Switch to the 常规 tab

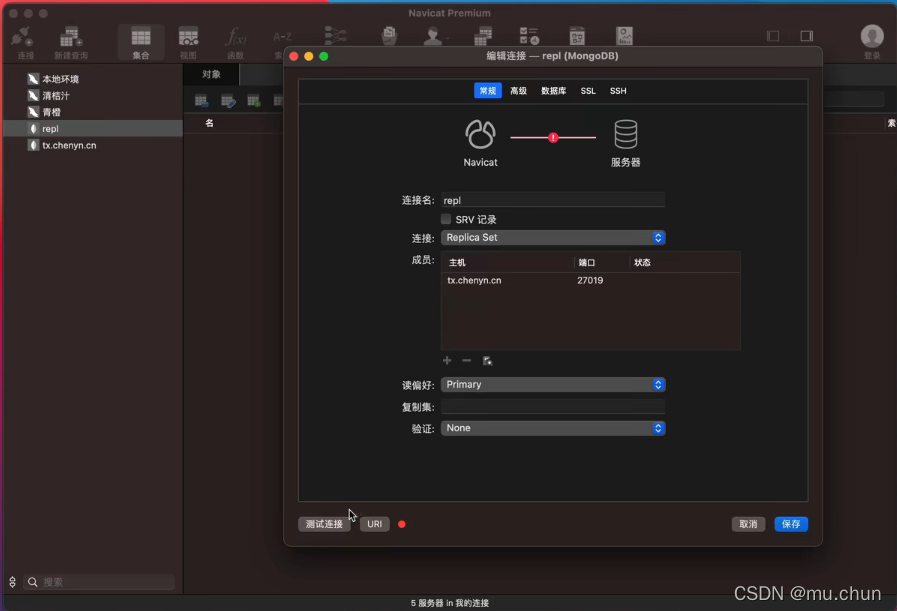point(488,90)
